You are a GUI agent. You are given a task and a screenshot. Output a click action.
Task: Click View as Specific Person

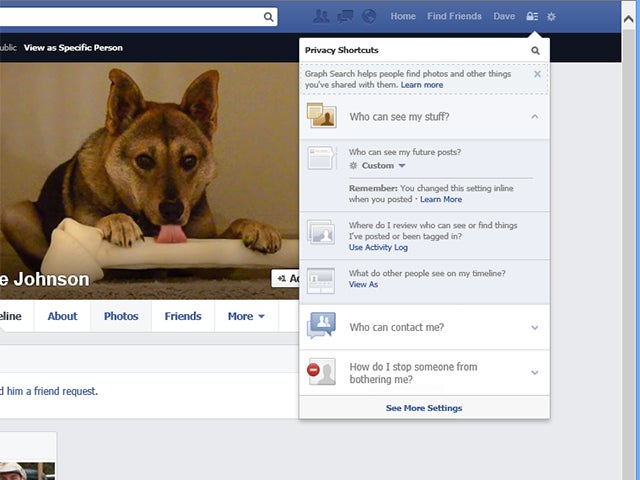[73, 48]
